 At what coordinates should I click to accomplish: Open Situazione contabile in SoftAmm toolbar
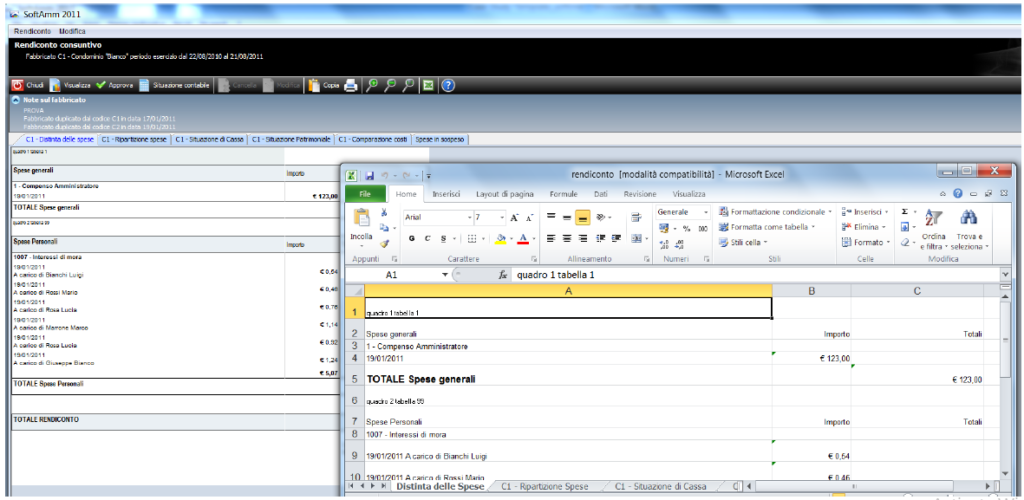pos(174,86)
